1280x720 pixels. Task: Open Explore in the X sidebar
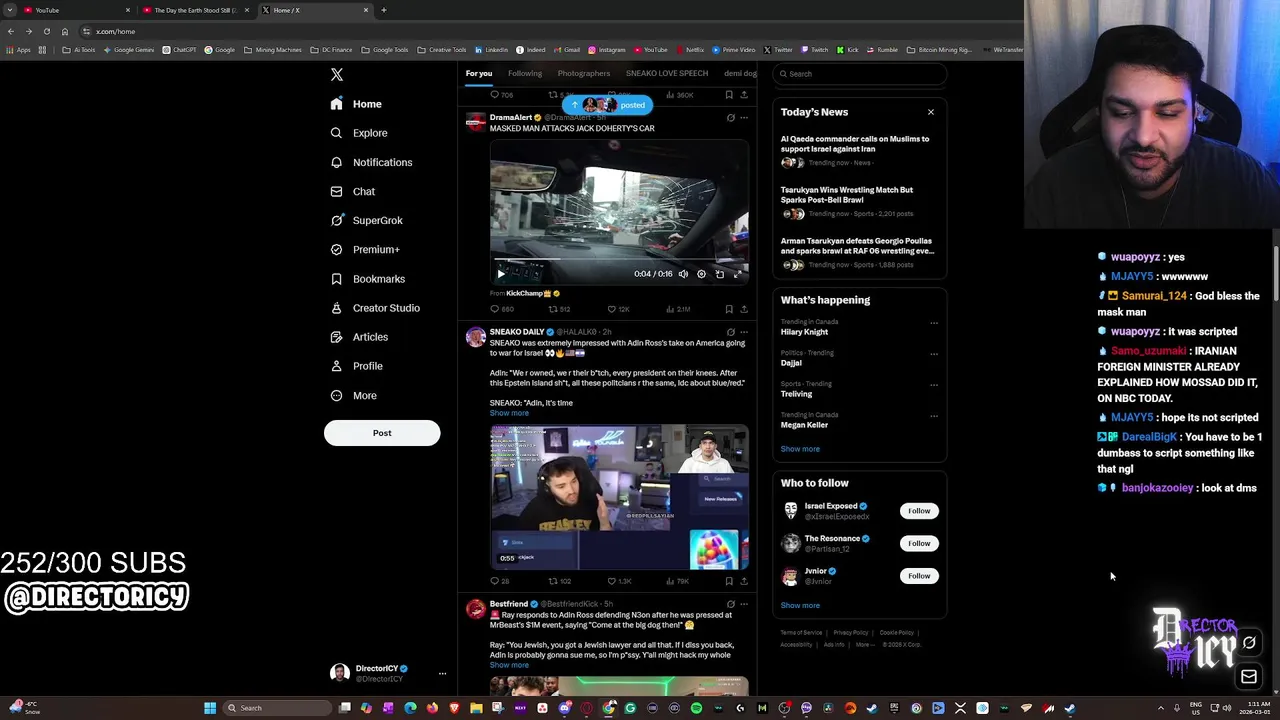(x=359, y=133)
